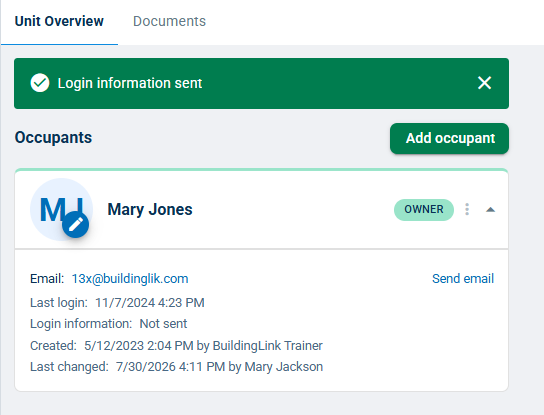Click the MJ avatar circle
This screenshot has height=415, width=544.
[61, 209]
